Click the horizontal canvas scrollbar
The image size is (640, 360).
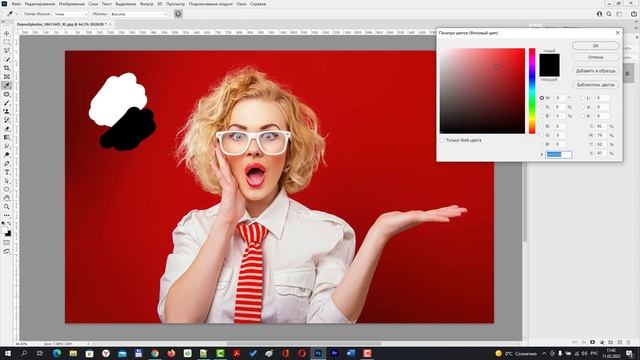304,344
